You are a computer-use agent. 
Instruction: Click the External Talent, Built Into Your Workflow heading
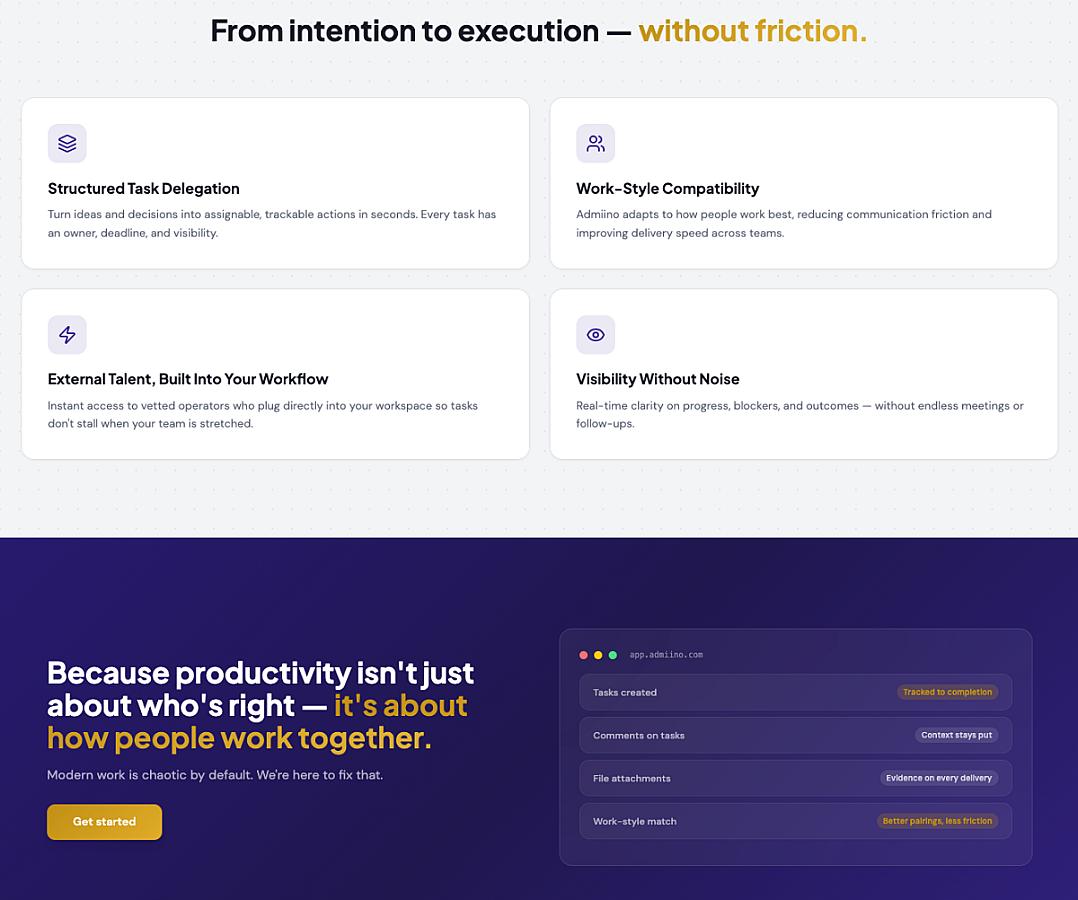pyautogui.click(x=188, y=380)
